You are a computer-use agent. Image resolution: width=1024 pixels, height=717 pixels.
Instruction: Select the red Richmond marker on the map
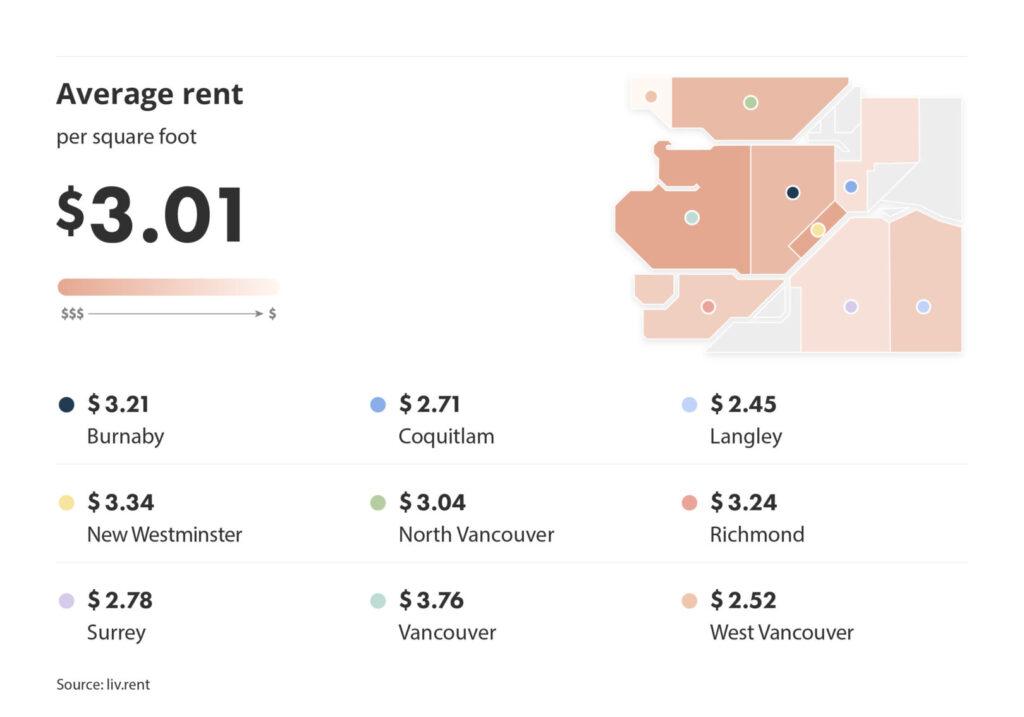pos(708,307)
